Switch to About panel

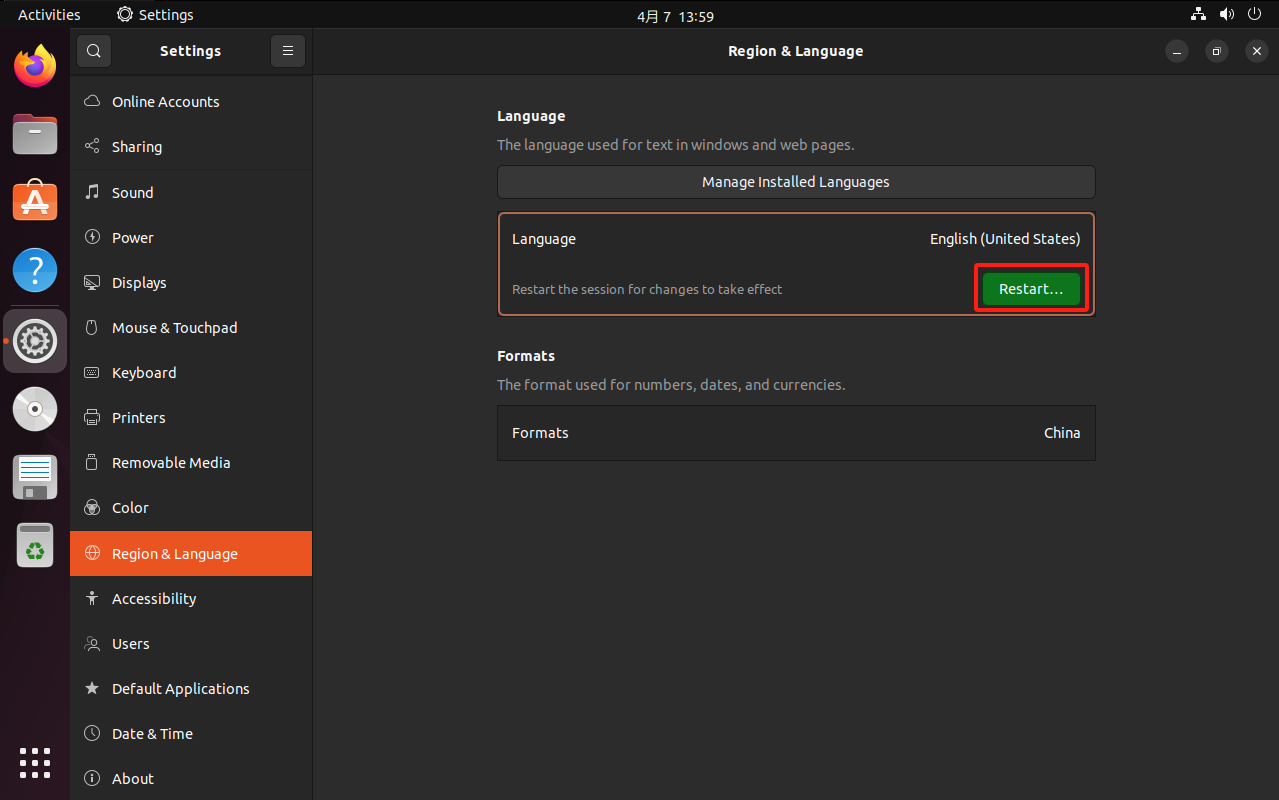point(191,778)
